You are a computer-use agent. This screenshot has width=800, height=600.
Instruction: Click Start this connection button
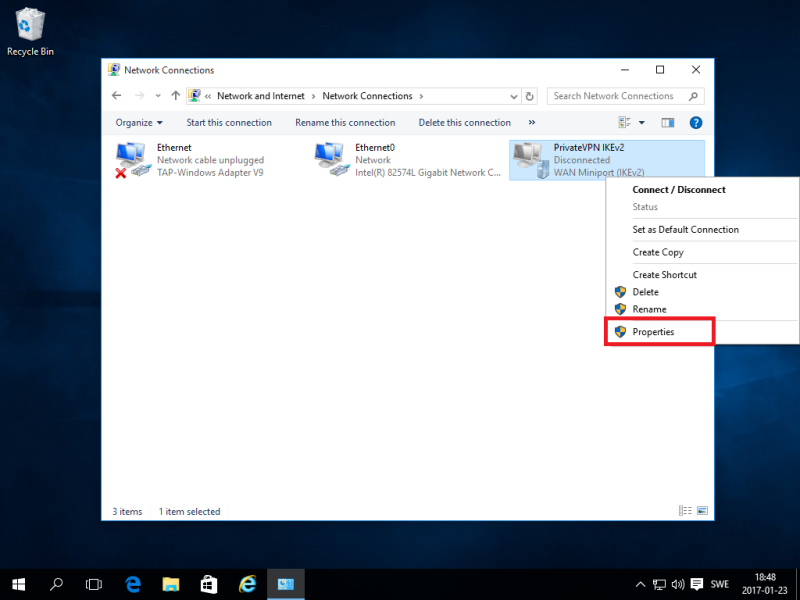point(229,123)
